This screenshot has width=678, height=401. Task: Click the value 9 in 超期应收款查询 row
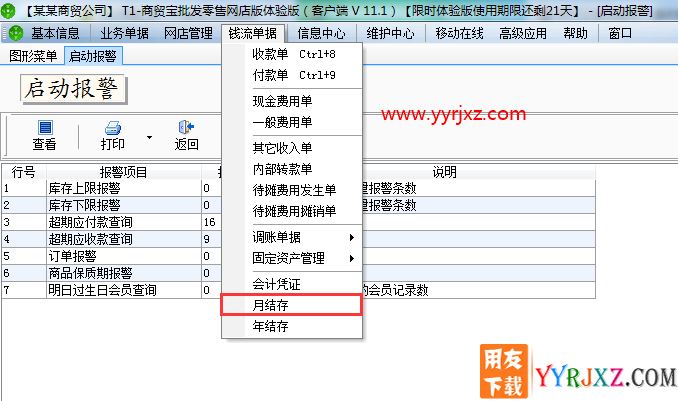click(207, 239)
